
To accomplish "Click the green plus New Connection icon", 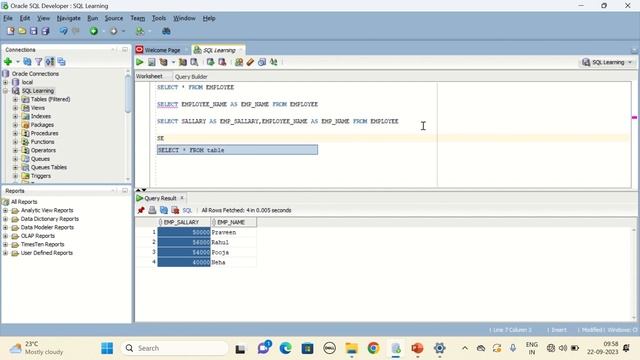I will point(8,62).
